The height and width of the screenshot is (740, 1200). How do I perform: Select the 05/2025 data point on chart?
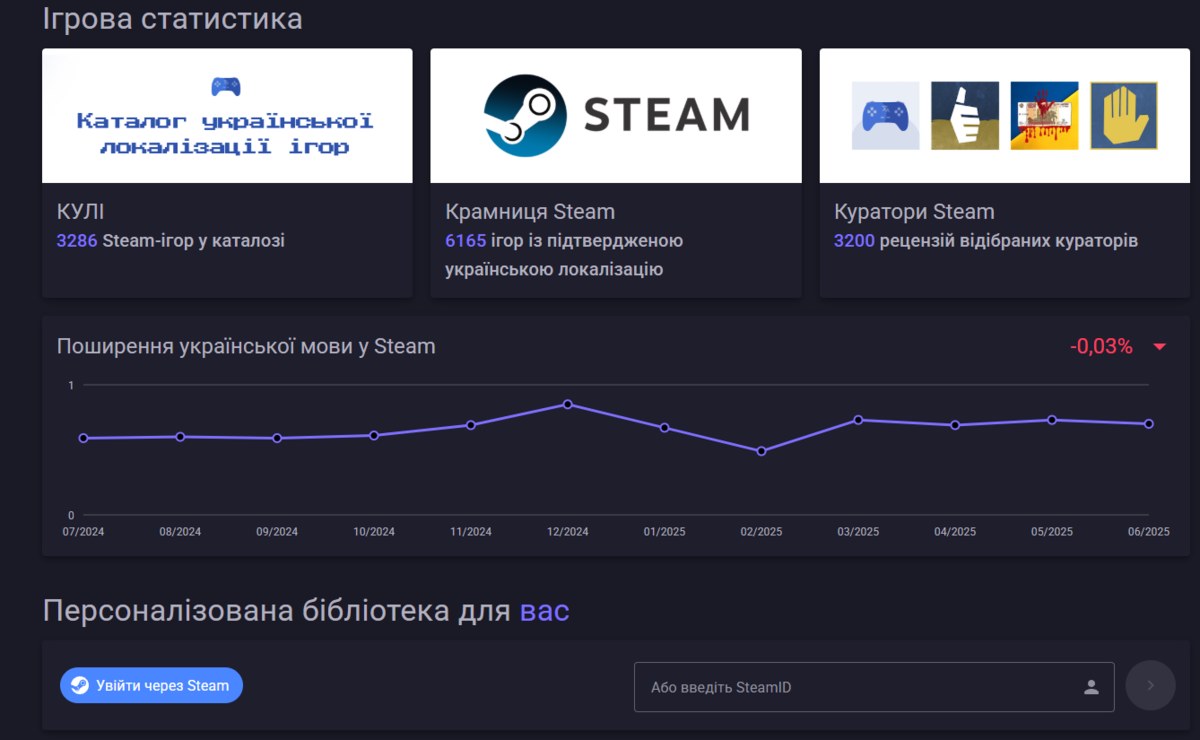pos(1052,420)
